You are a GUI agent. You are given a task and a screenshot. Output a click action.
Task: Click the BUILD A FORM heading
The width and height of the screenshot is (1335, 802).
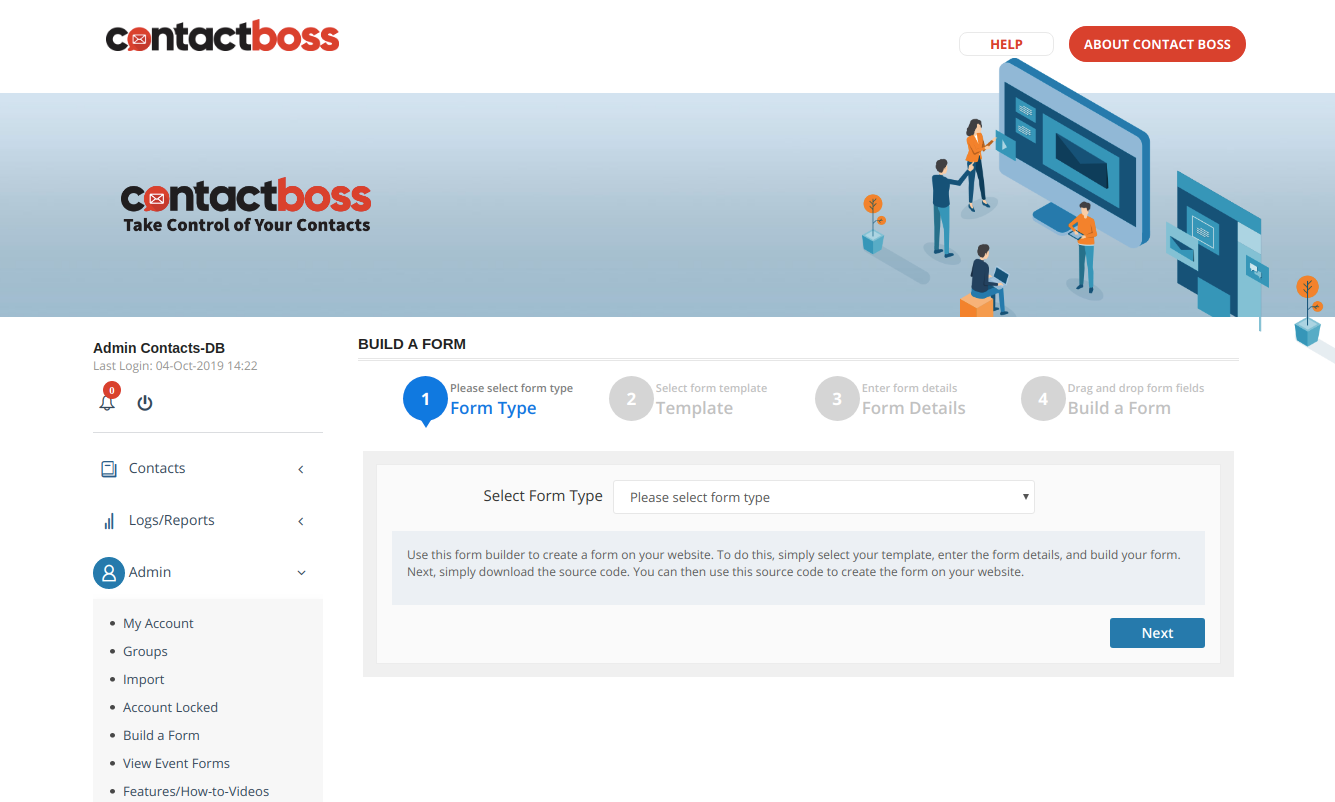pyautogui.click(x=412, y=344)
